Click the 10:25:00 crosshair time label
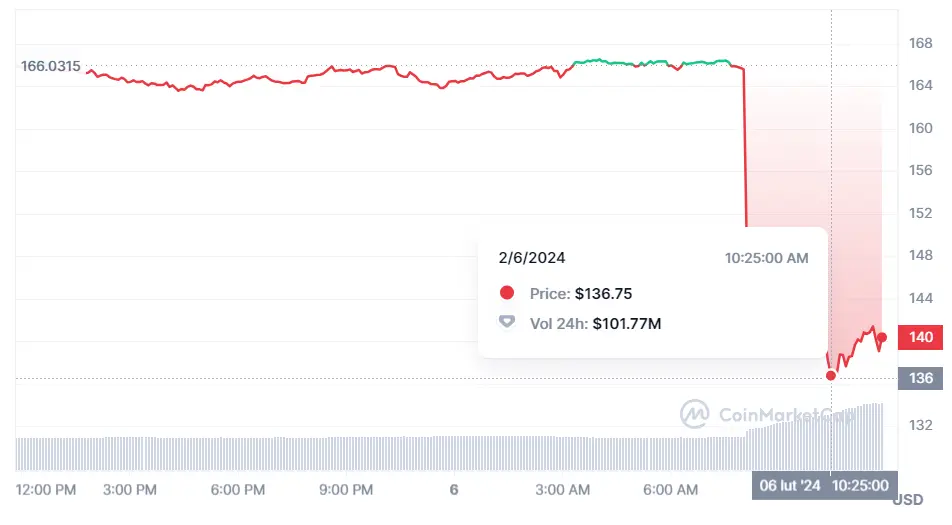This screenshot has height=525, width=952. 861,486
